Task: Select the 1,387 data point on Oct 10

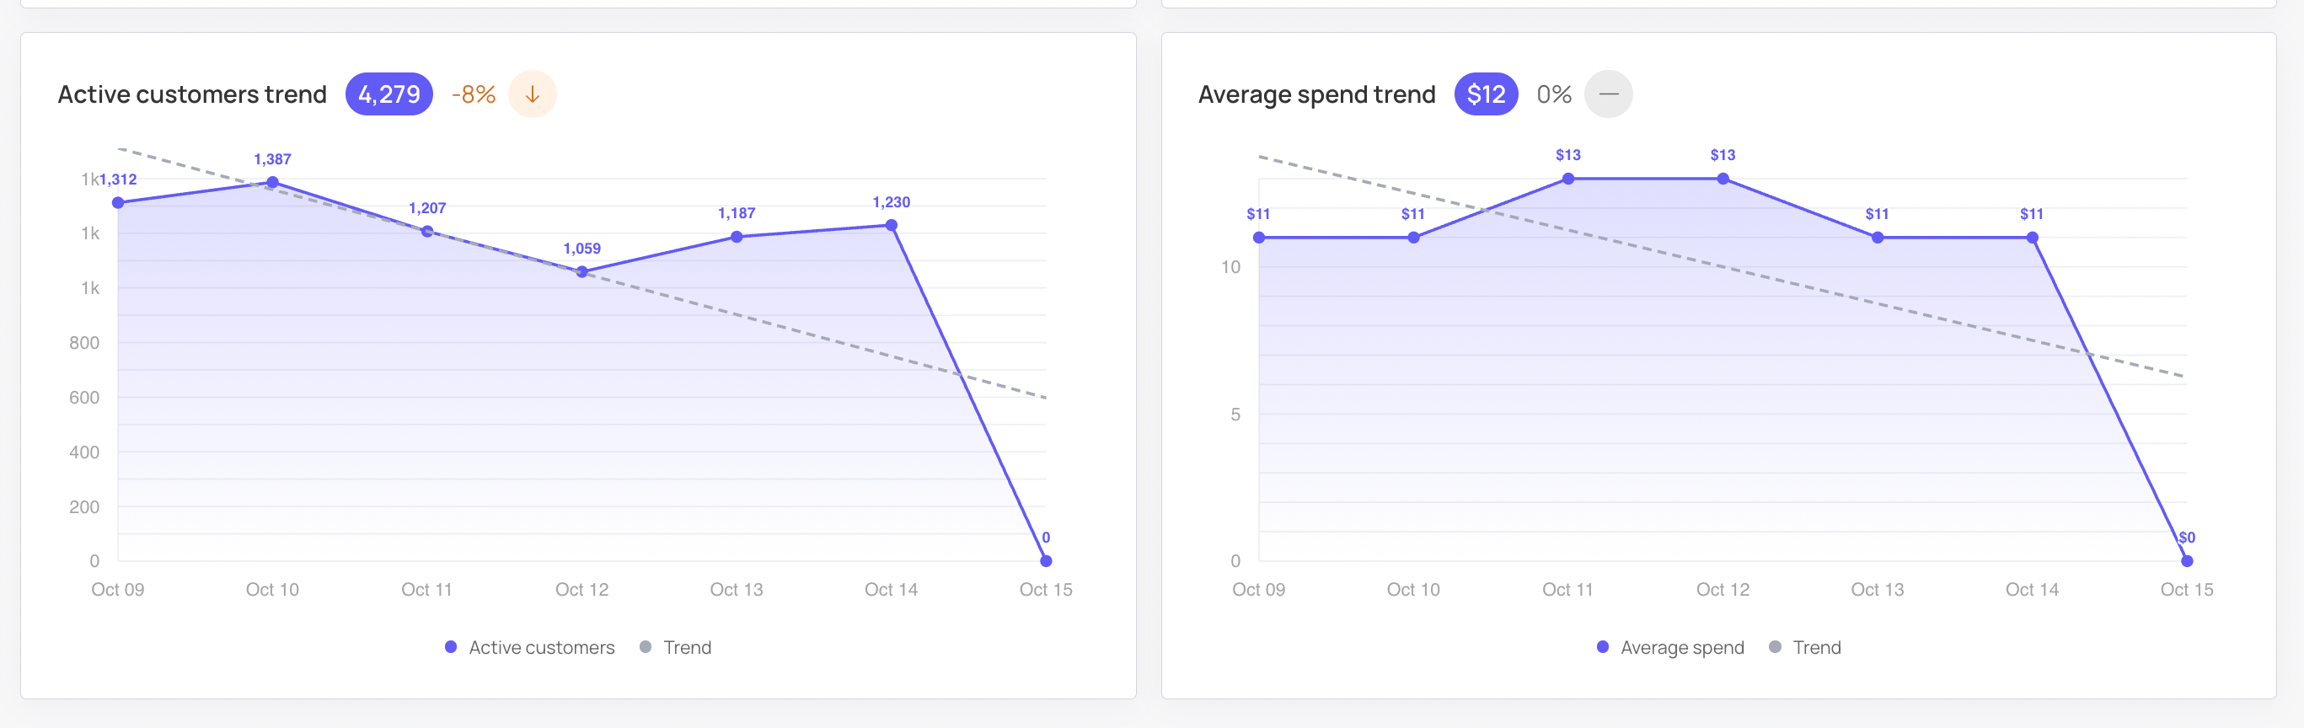Action: 273,182
